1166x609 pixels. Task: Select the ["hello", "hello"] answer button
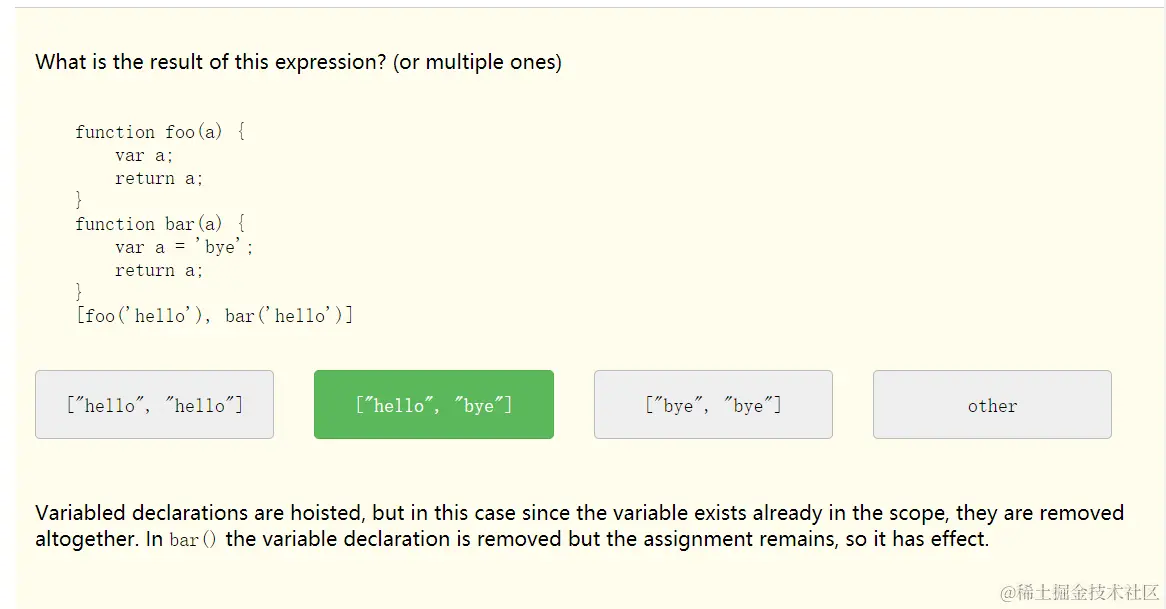click(x=154, y=405)
